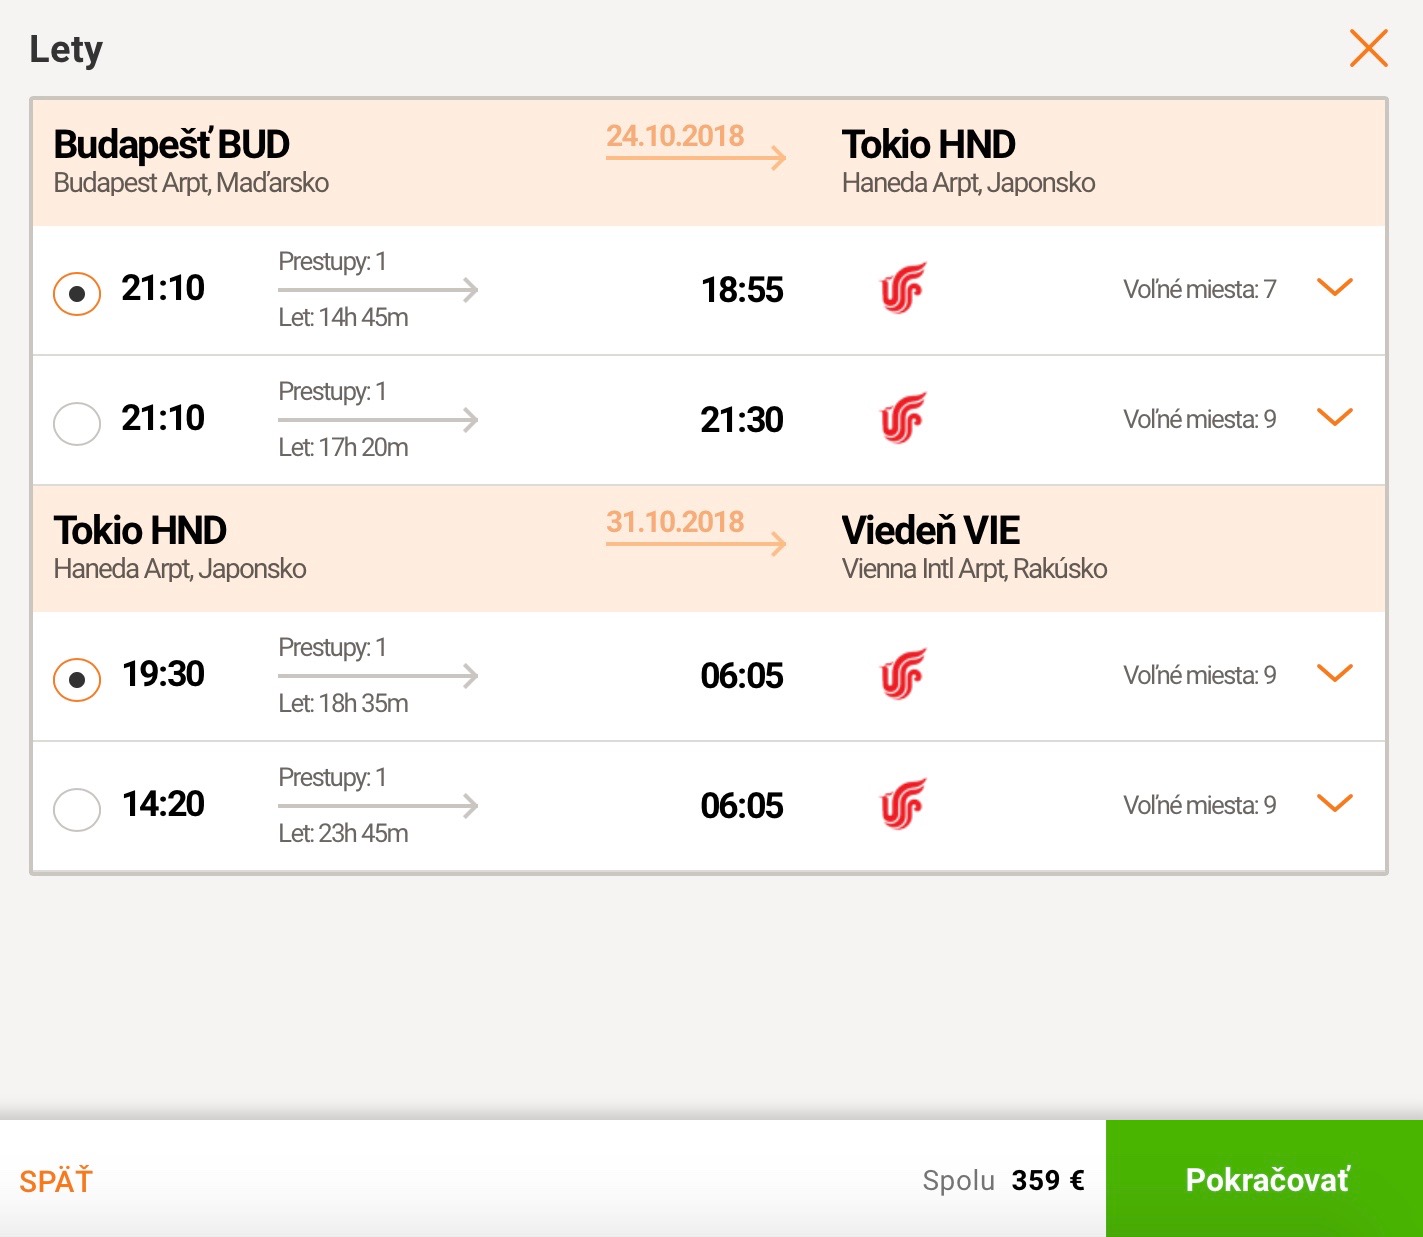
Task: Go back with SPÄŤ link
Action: click(56, 1180)
